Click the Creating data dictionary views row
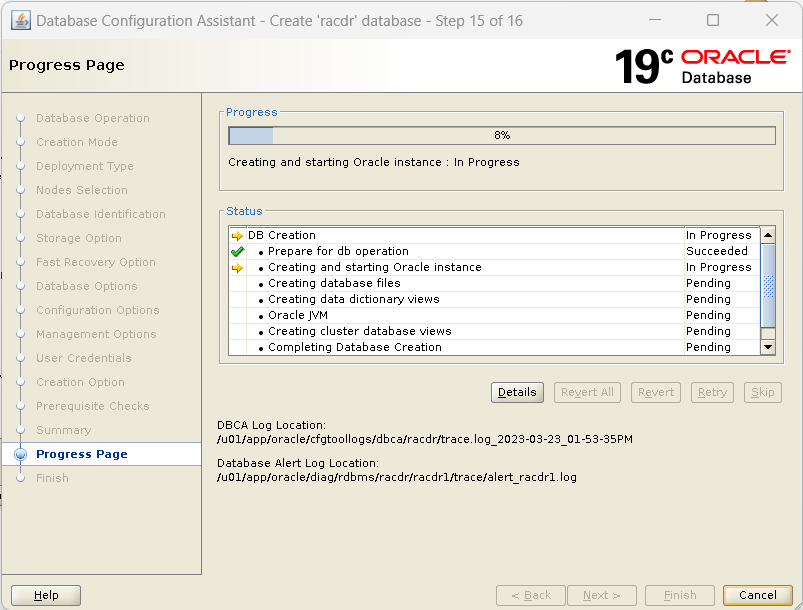Viewport: 803px width, 610px height. [x=494, y=299]
